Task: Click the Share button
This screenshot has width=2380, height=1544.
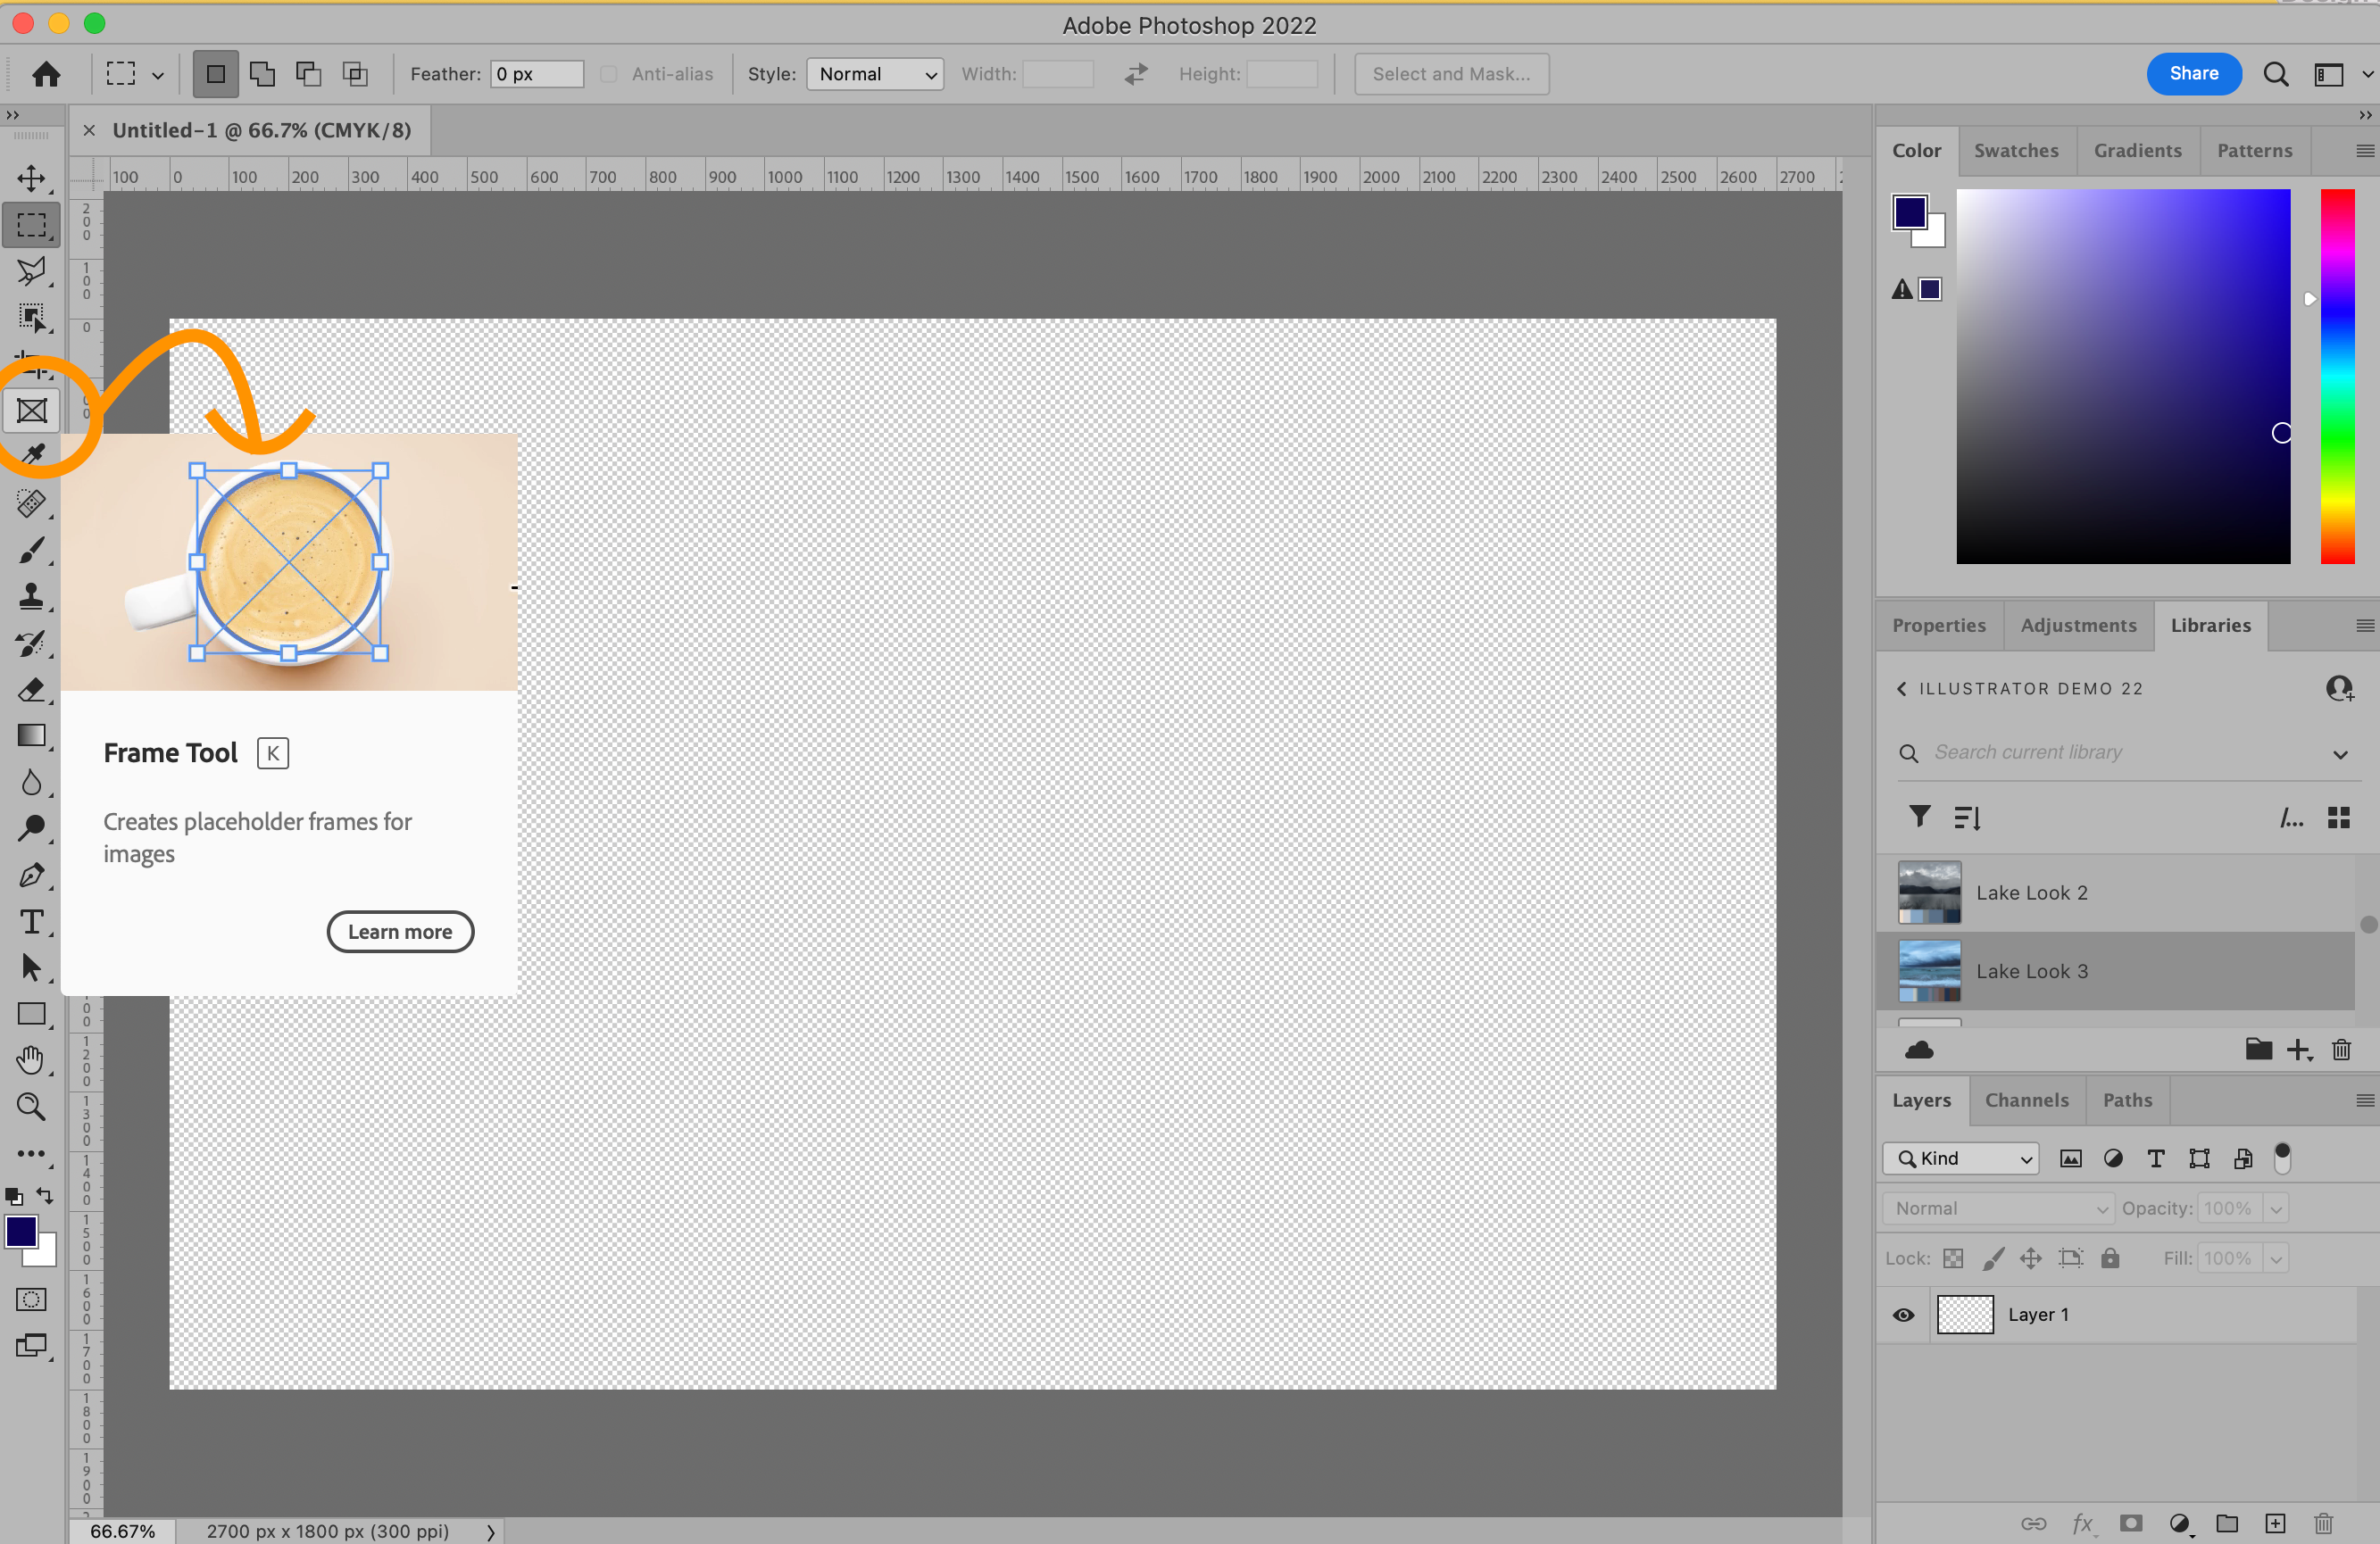Action: click(x=2193, y=74)
